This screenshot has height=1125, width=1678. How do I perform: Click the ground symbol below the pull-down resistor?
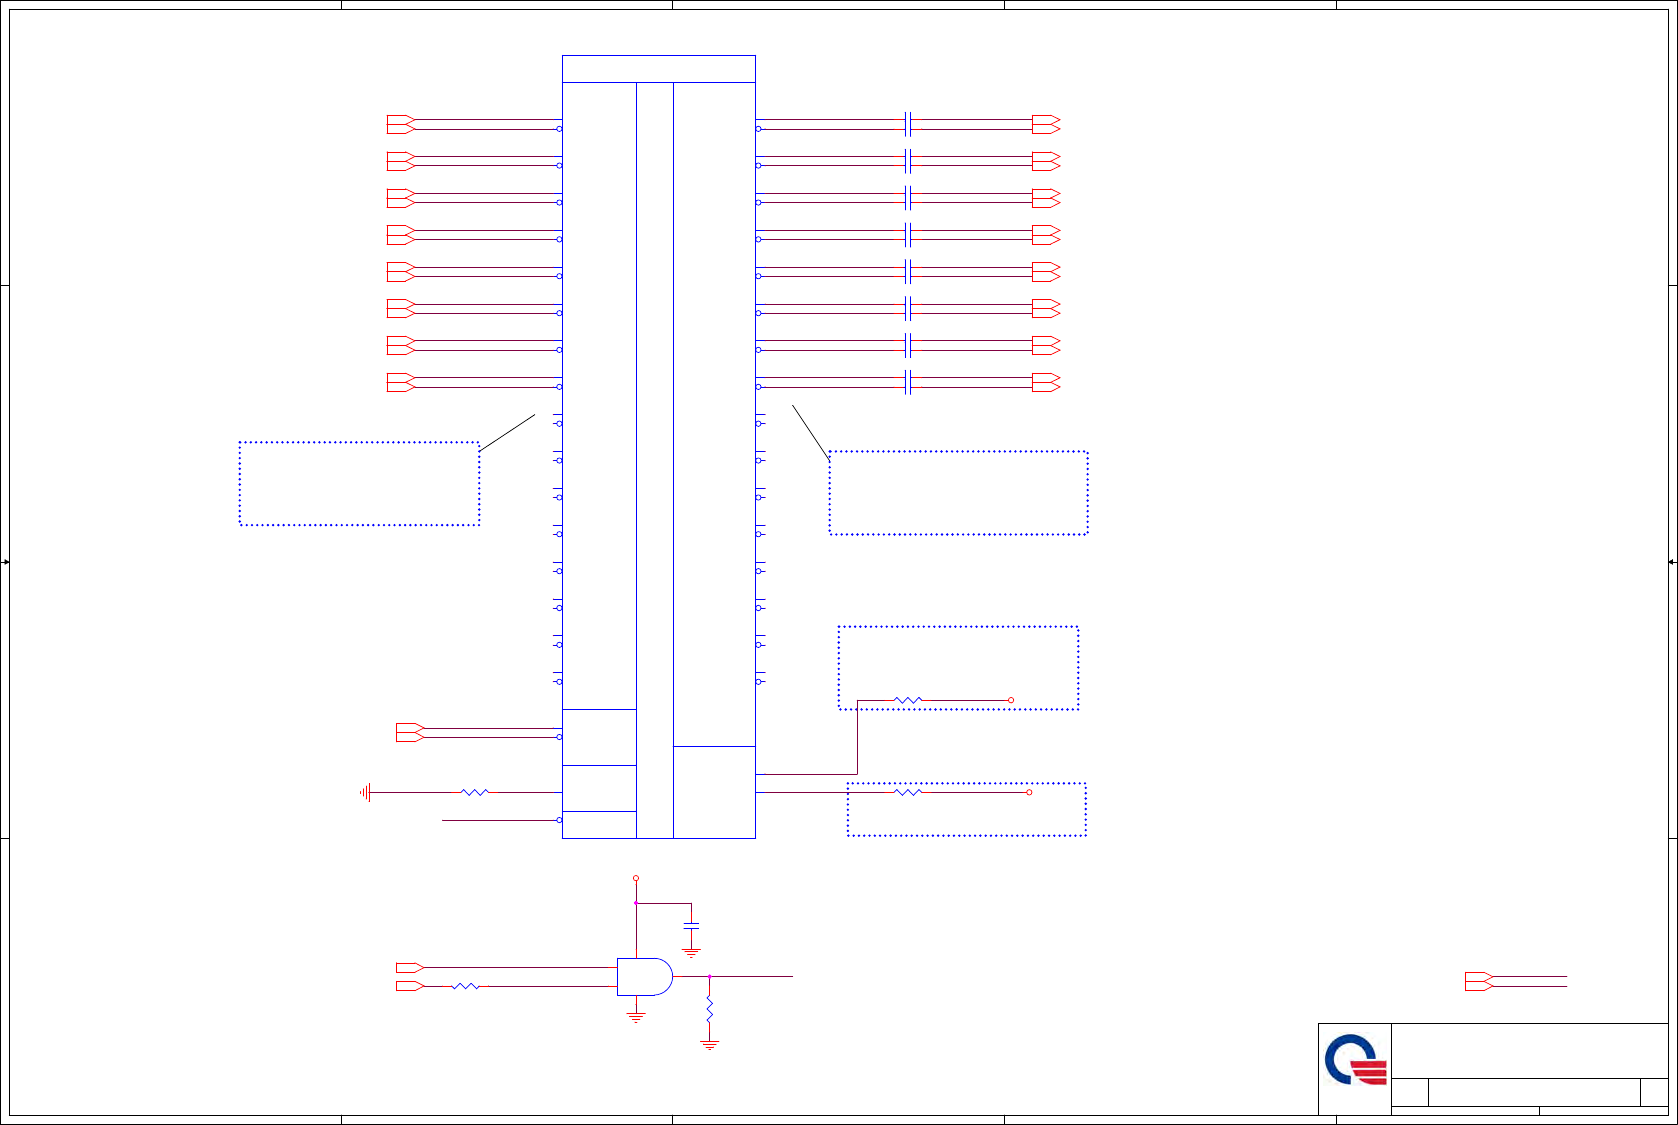pos(709,1045)
